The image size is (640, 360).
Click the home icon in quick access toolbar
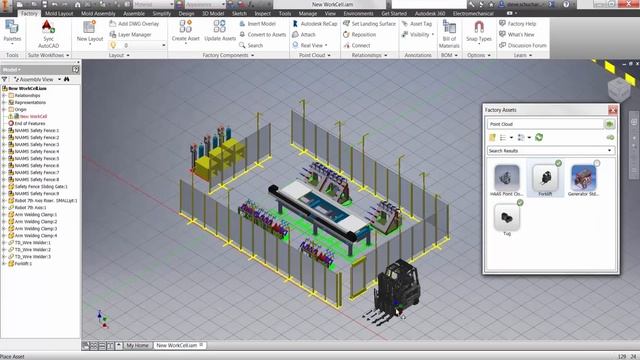point(78,4)
